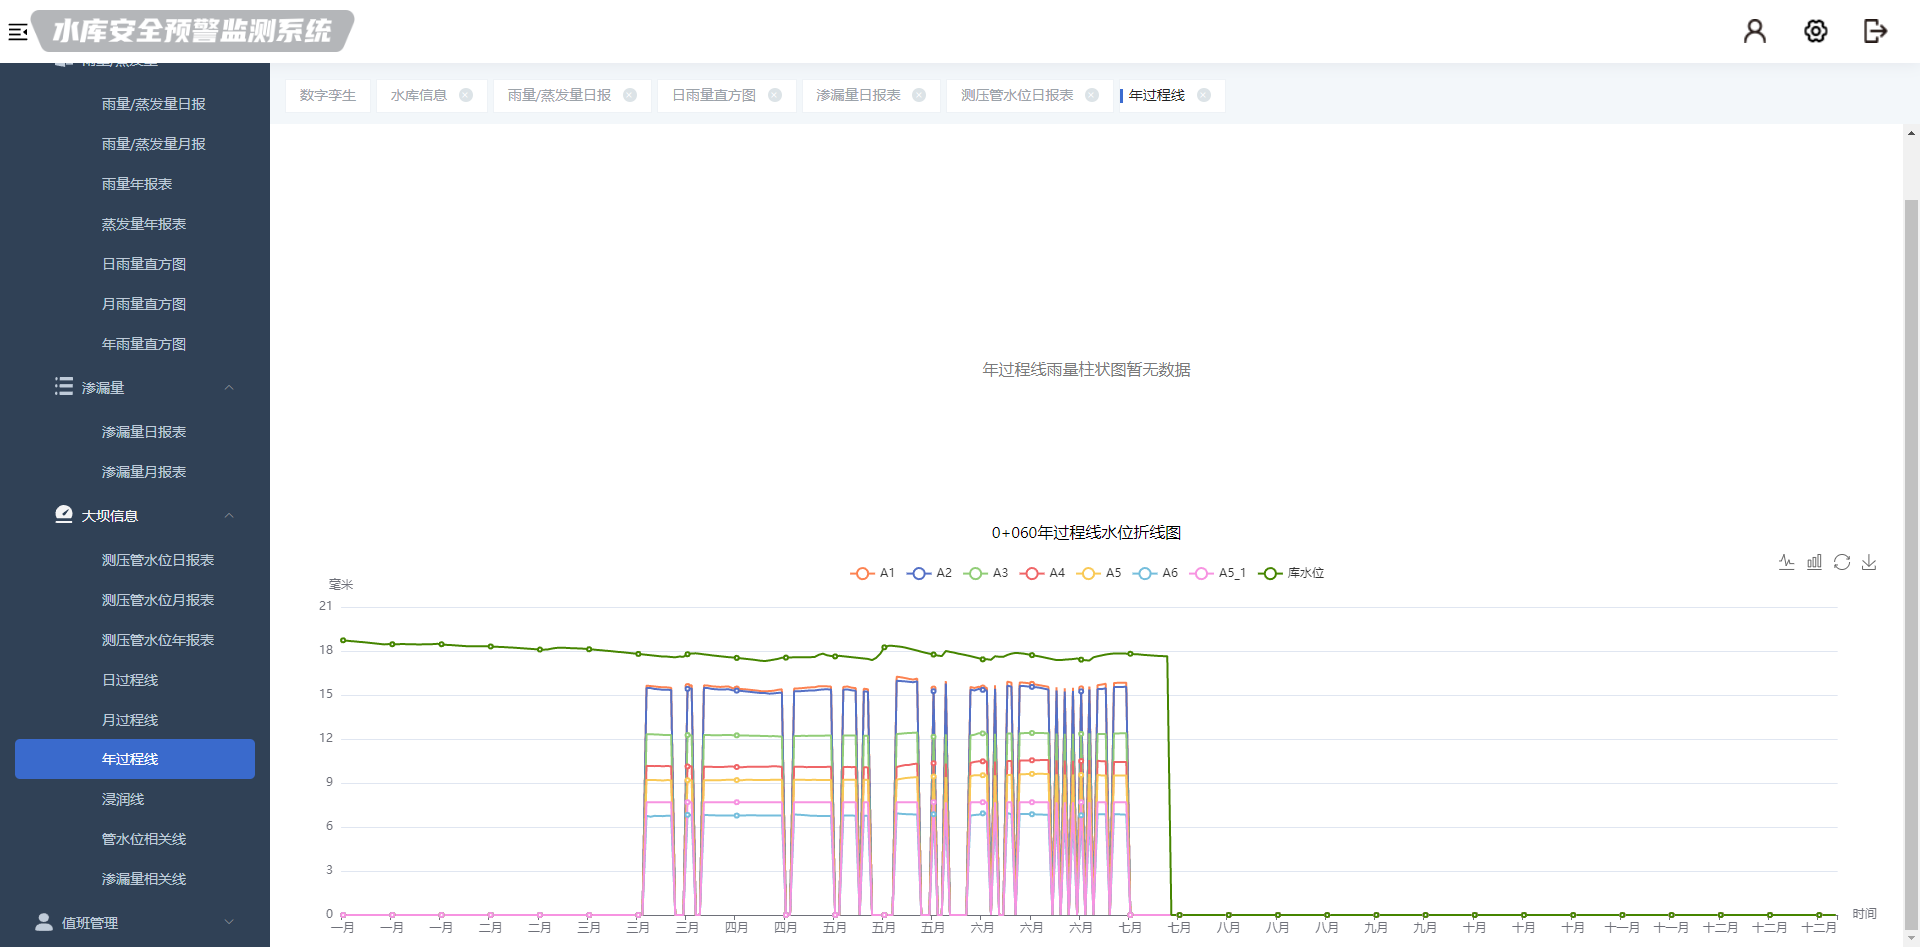1920x947 pixels.
Task: Open the user profile icon
Action: point(1754,31)
